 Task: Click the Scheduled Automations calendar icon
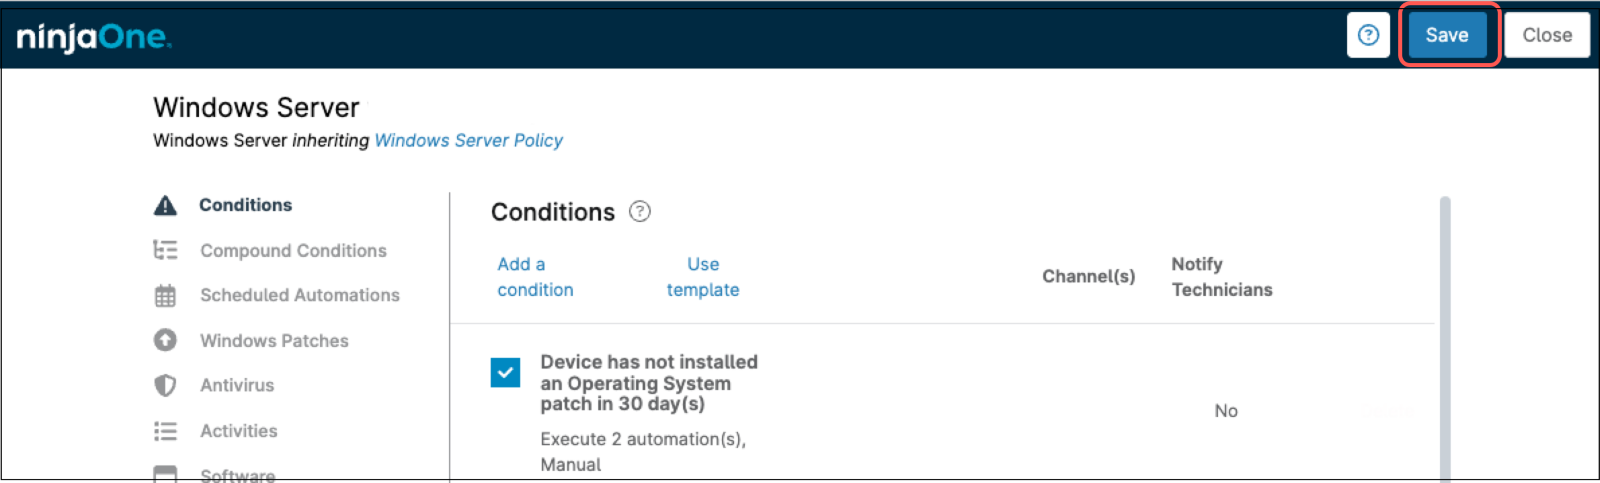point(165,295)
